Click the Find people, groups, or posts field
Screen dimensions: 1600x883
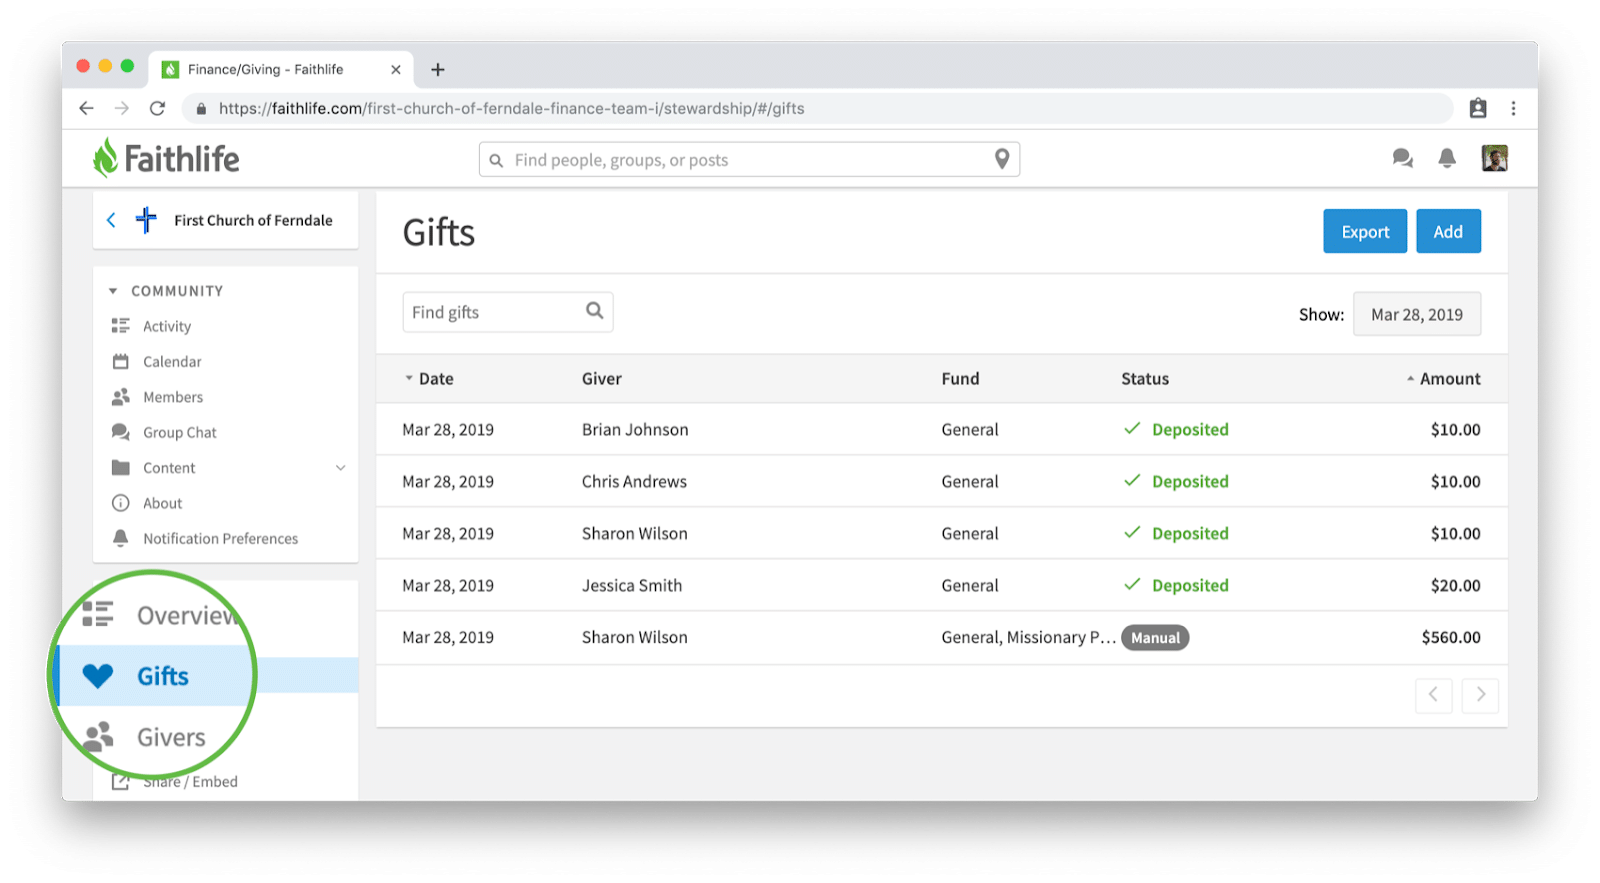point(750,159)
